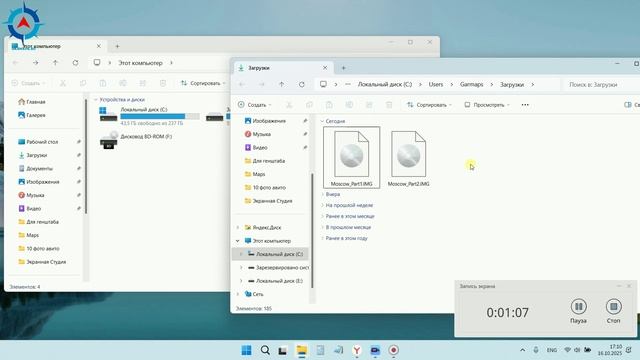Click monitor icon in Загрузки address bar
The width and height of the screenshot is (640, 360).
pyautogui.click(x=323, y=84)
